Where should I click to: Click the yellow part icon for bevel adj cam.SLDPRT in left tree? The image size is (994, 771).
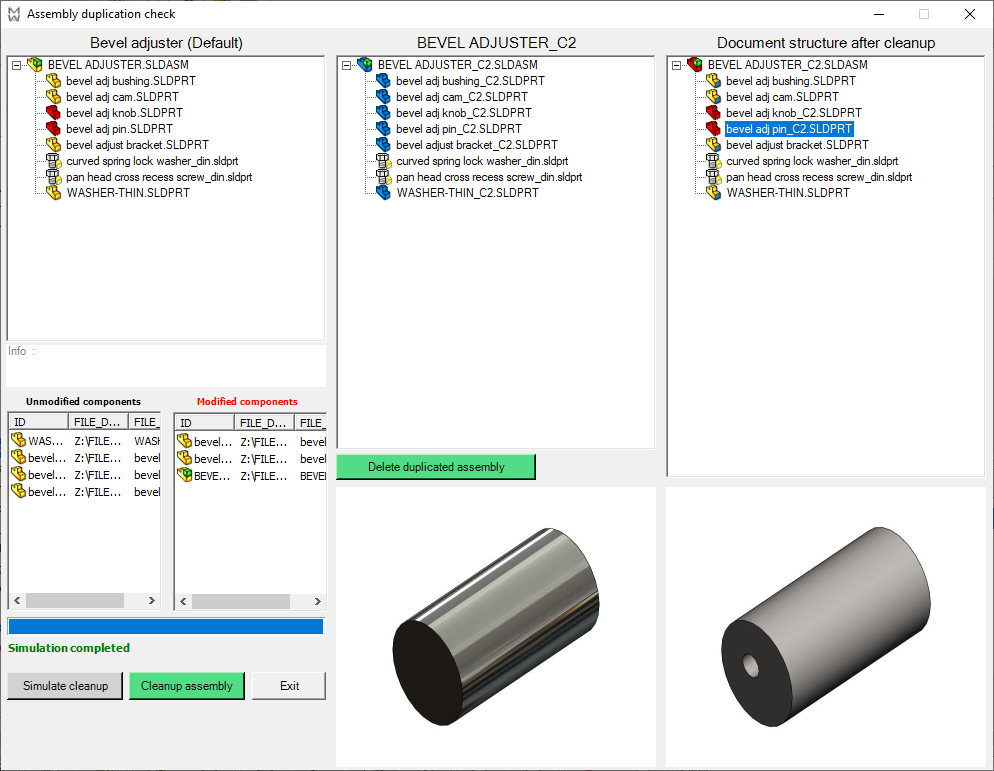click(x=54, y=96)
